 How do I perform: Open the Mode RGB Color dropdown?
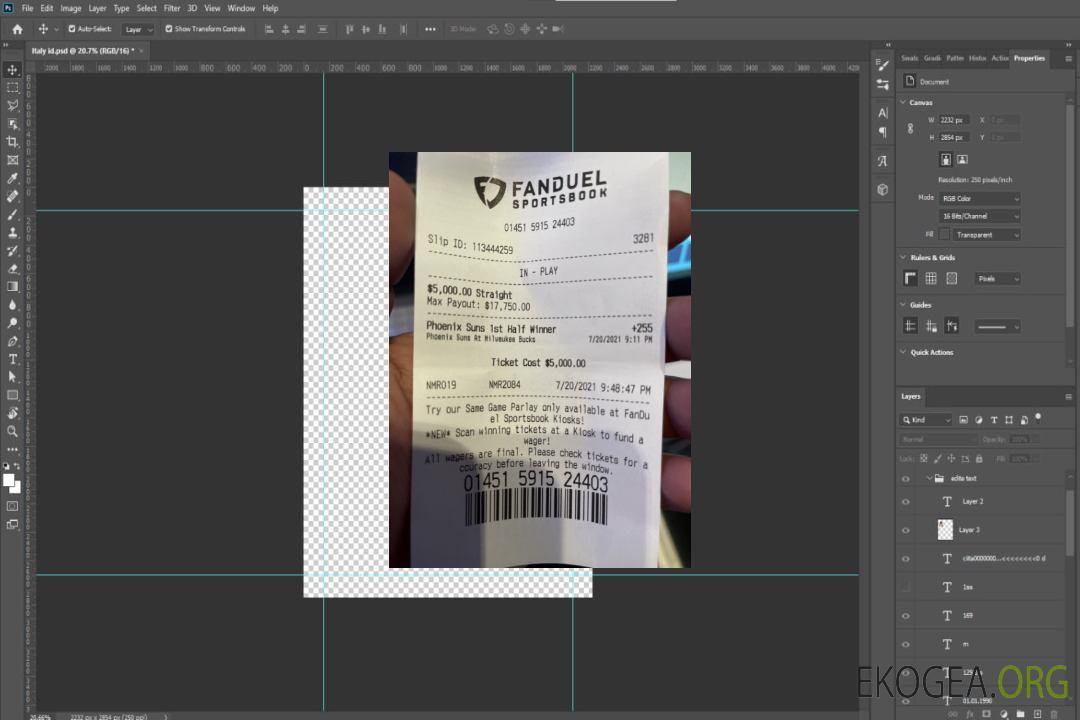[x=979, y=198]
